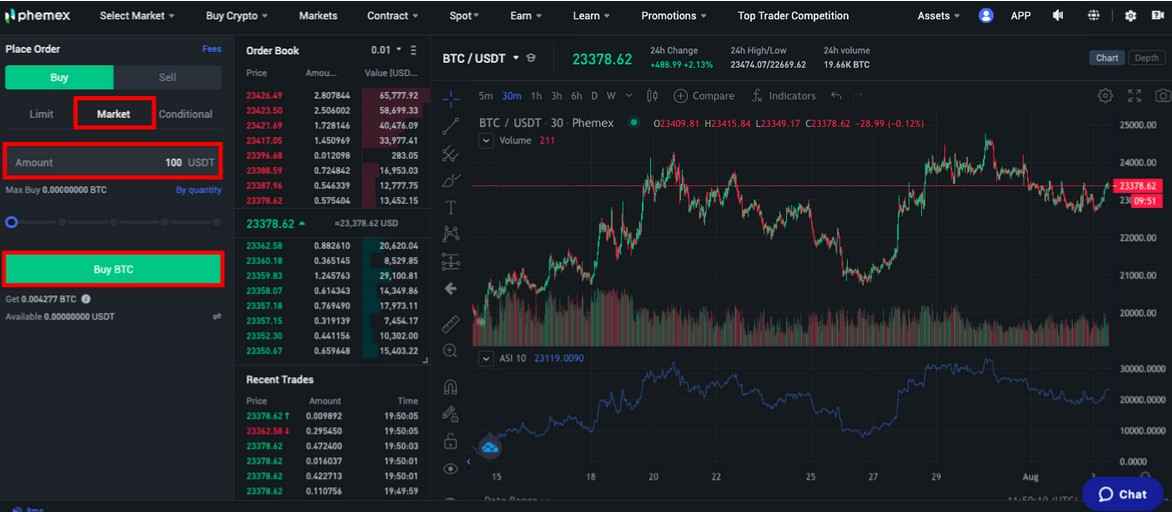Viewport: 1172px width, 512px height.
Task: Choose the pitchfork/Gann drawing tool
Action: click(x=451, y=153)
